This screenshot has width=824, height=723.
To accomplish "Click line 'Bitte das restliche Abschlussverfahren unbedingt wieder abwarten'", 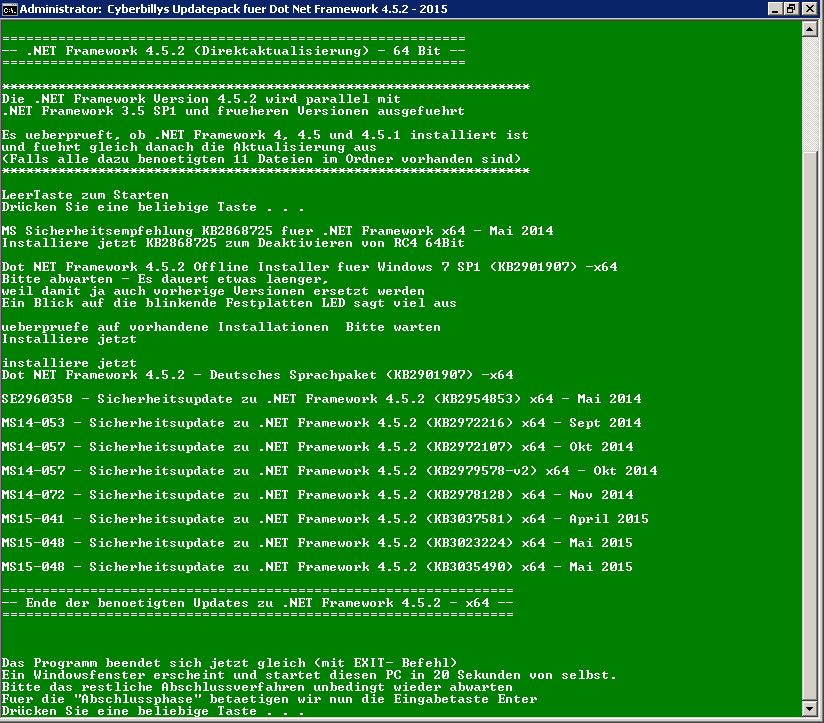I will click(x=257, y=687).
